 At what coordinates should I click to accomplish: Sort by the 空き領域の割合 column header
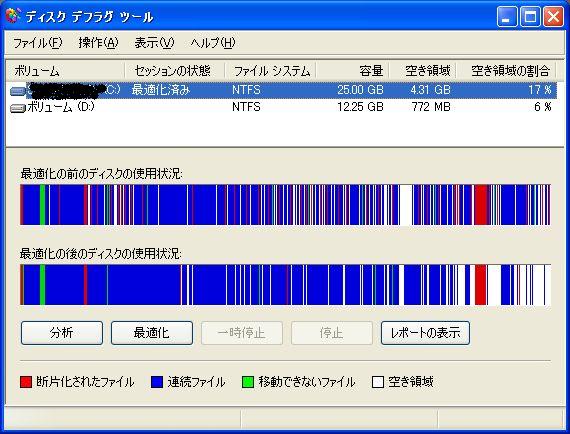pos(506,71)
